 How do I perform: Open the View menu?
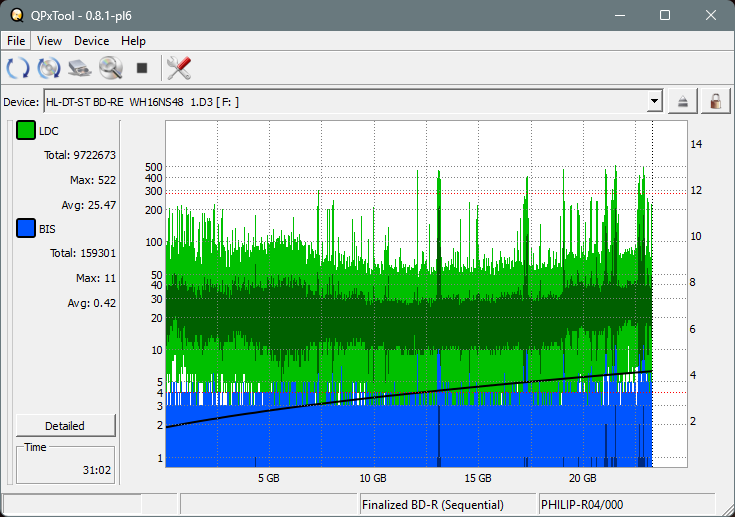[x=49, y=41]
